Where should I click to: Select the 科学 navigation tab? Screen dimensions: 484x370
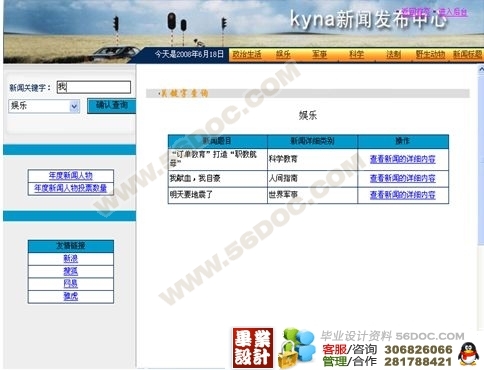[x=356, y=54]
